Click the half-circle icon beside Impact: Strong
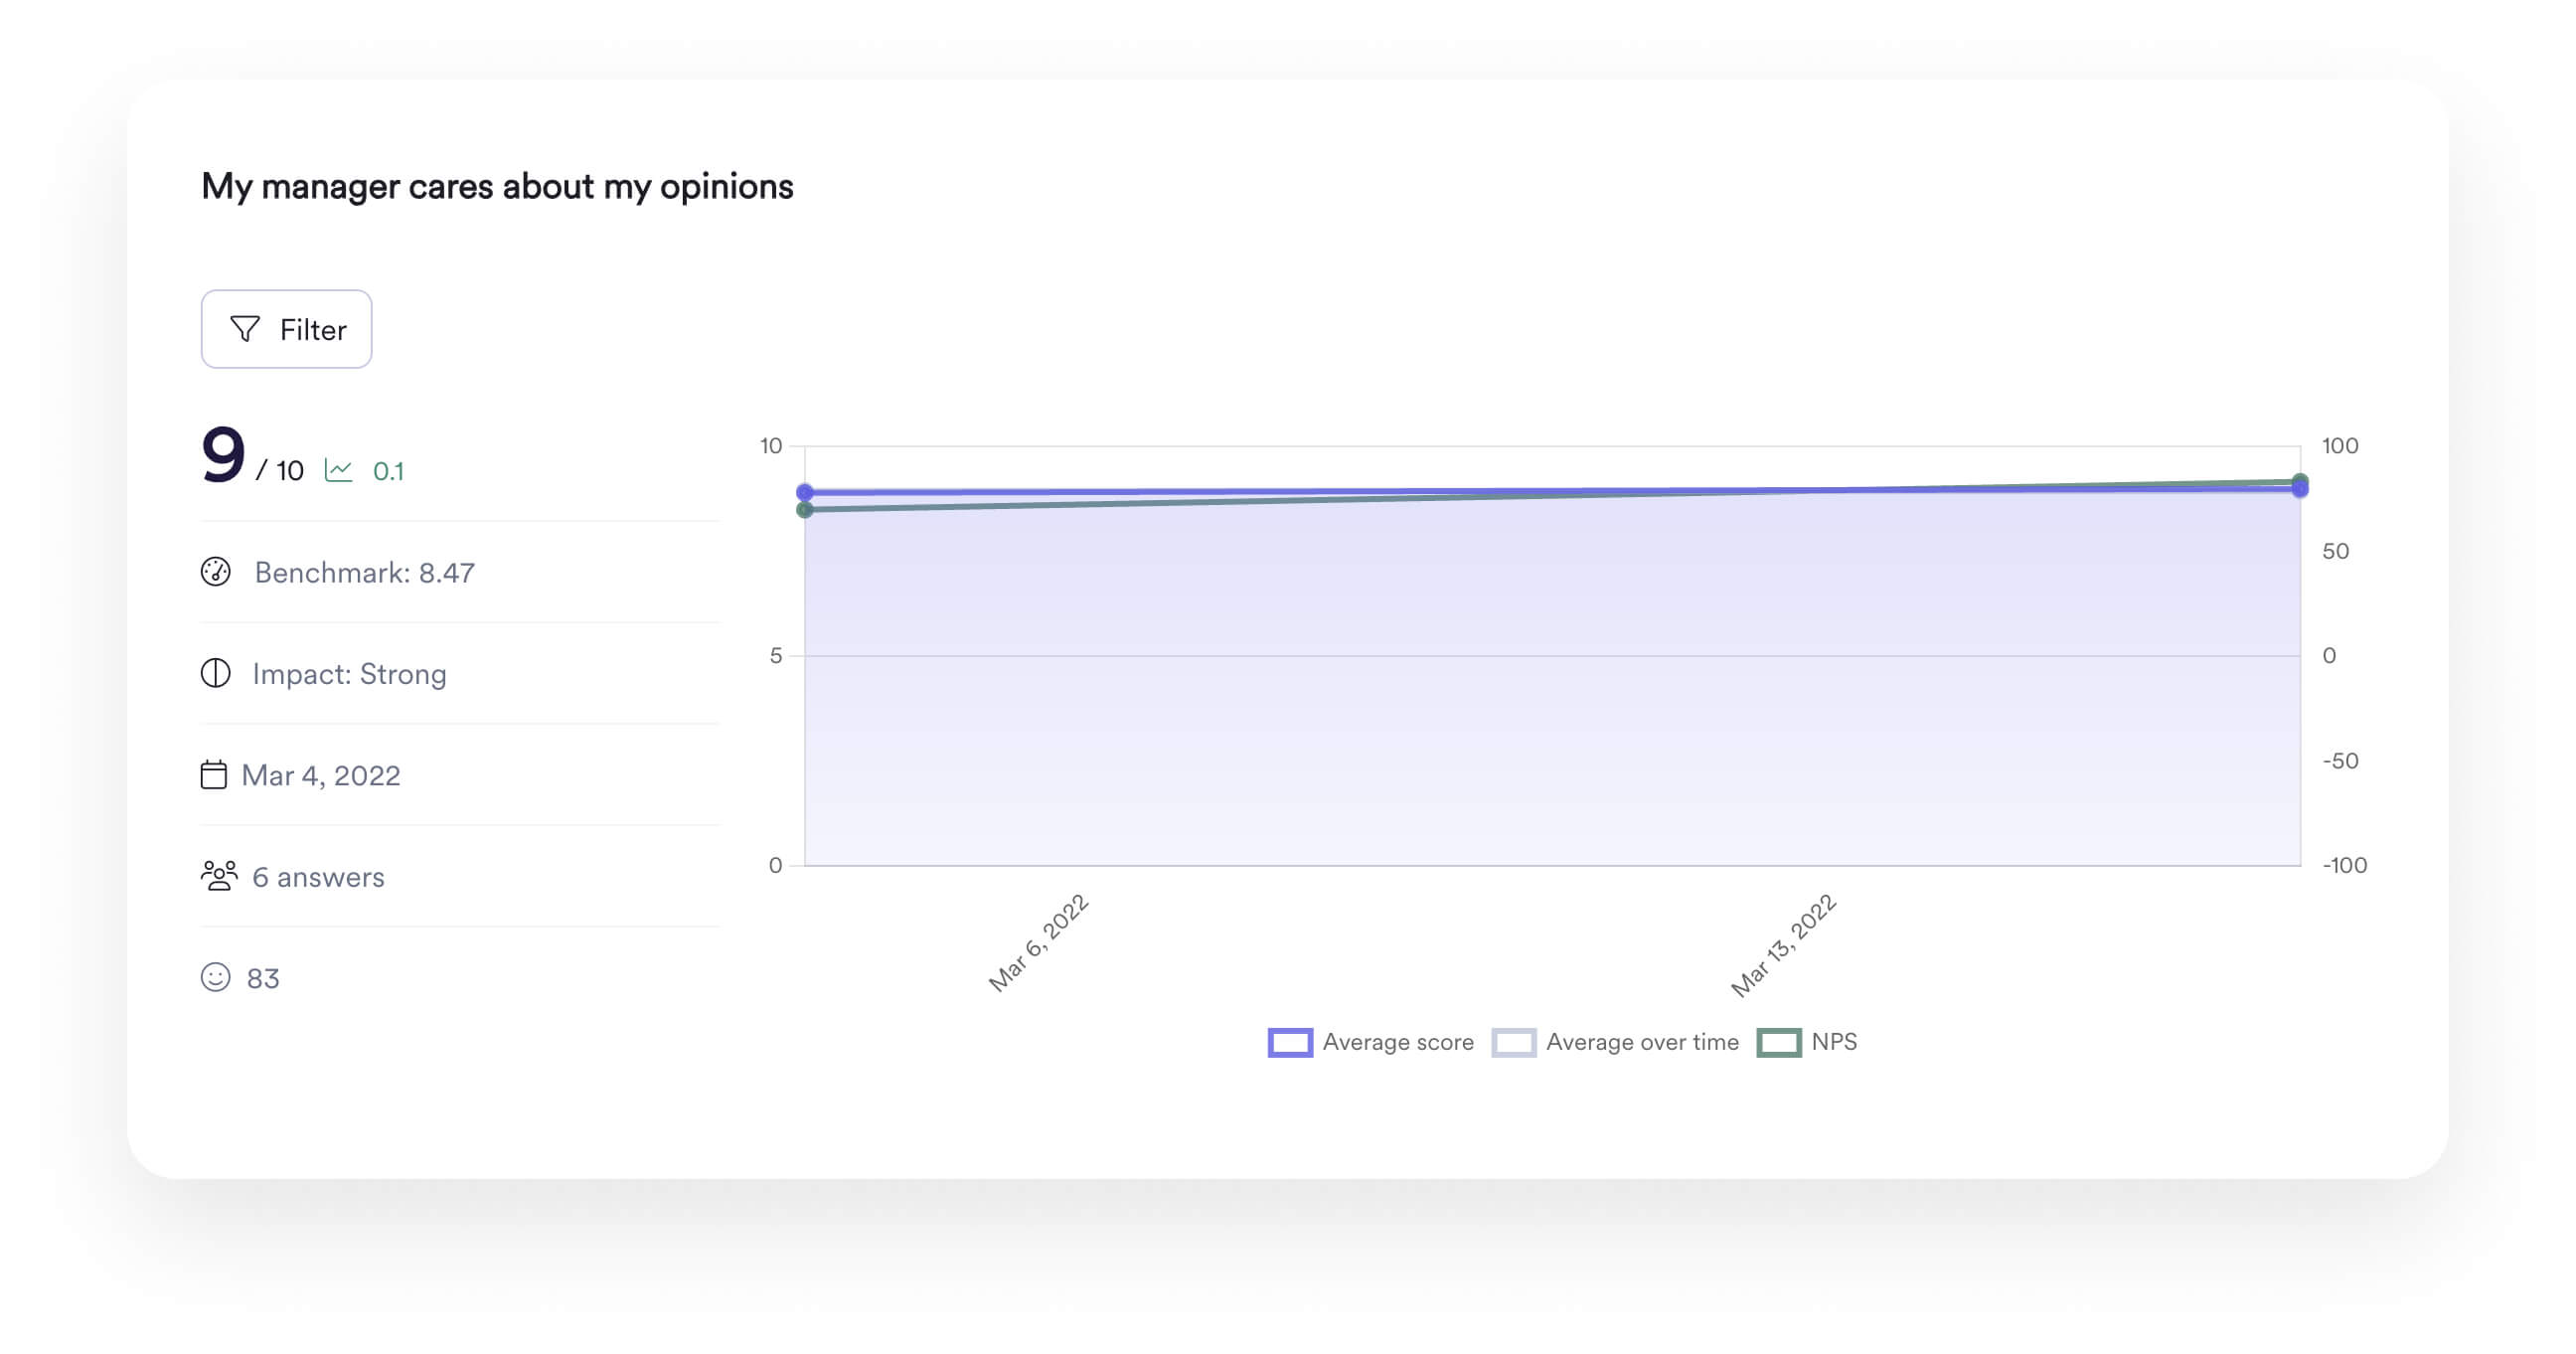 point(215,674)
